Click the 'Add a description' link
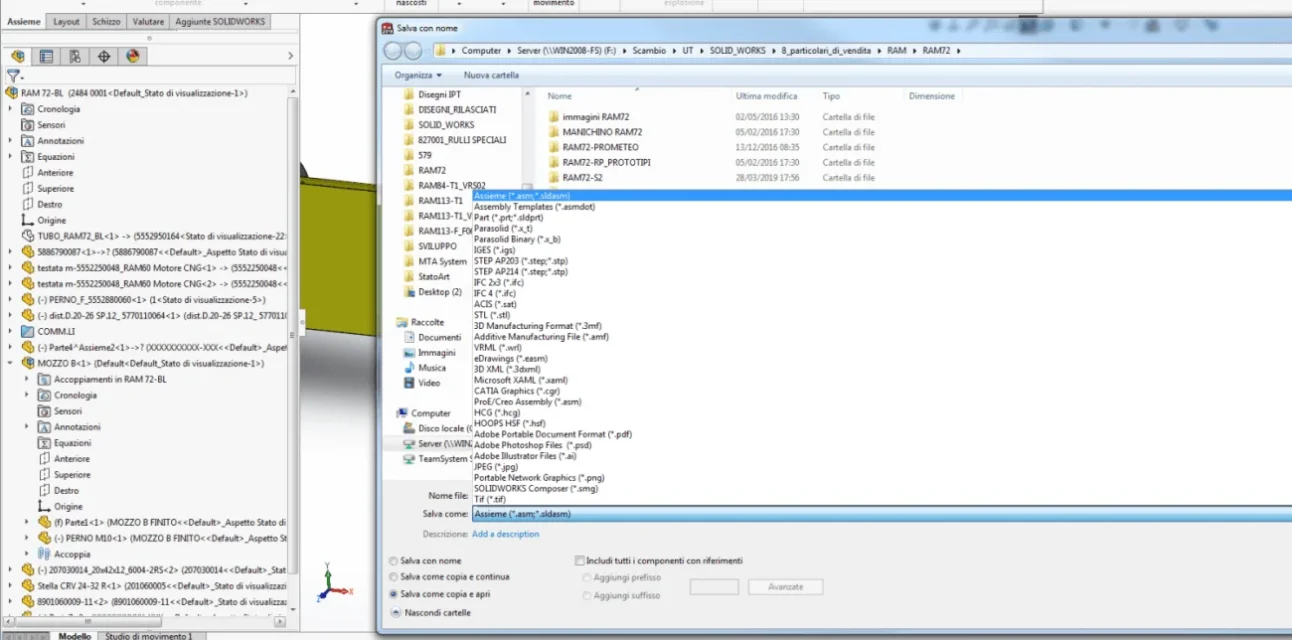Viewport: 1292px width, 640px height. [505, 534]
